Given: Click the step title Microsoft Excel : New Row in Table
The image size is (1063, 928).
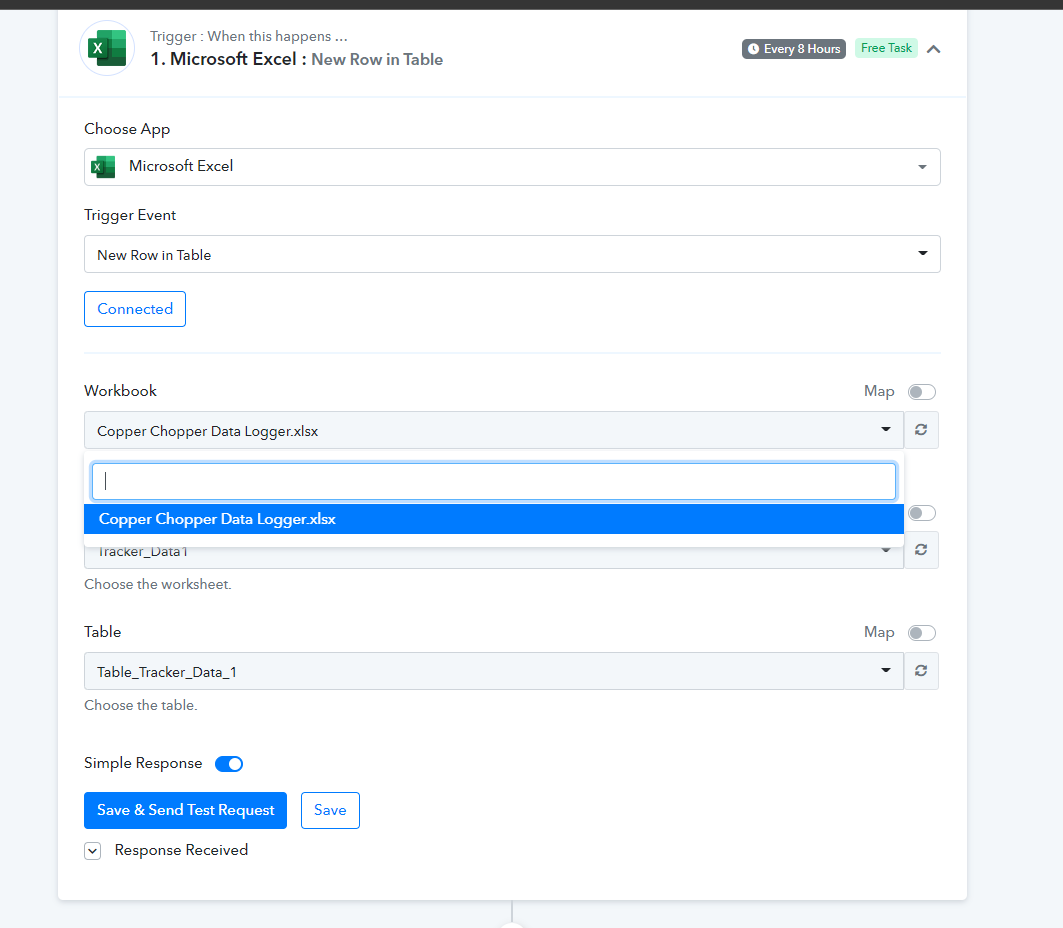Looking at the screenshot, I should [296, 60].
